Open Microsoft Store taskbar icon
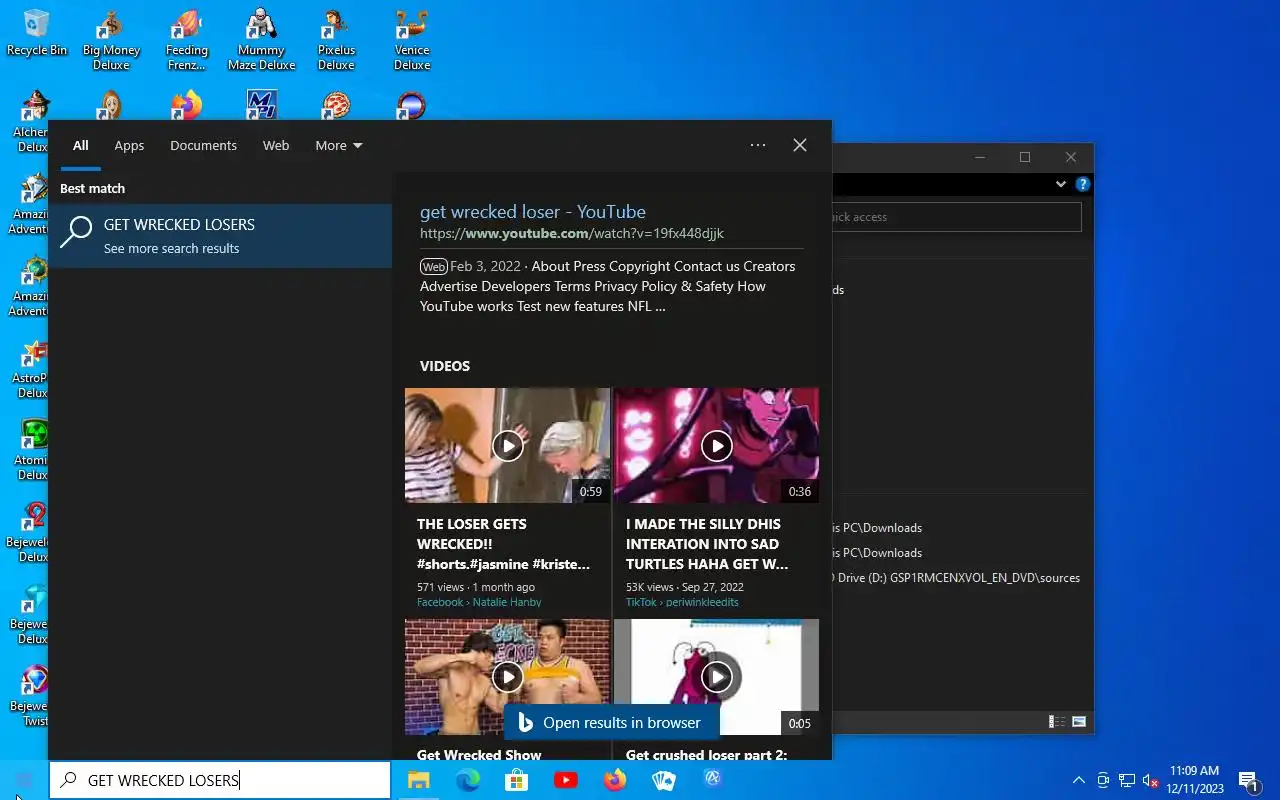The image size is (1280, 800). tap(516, 780)
